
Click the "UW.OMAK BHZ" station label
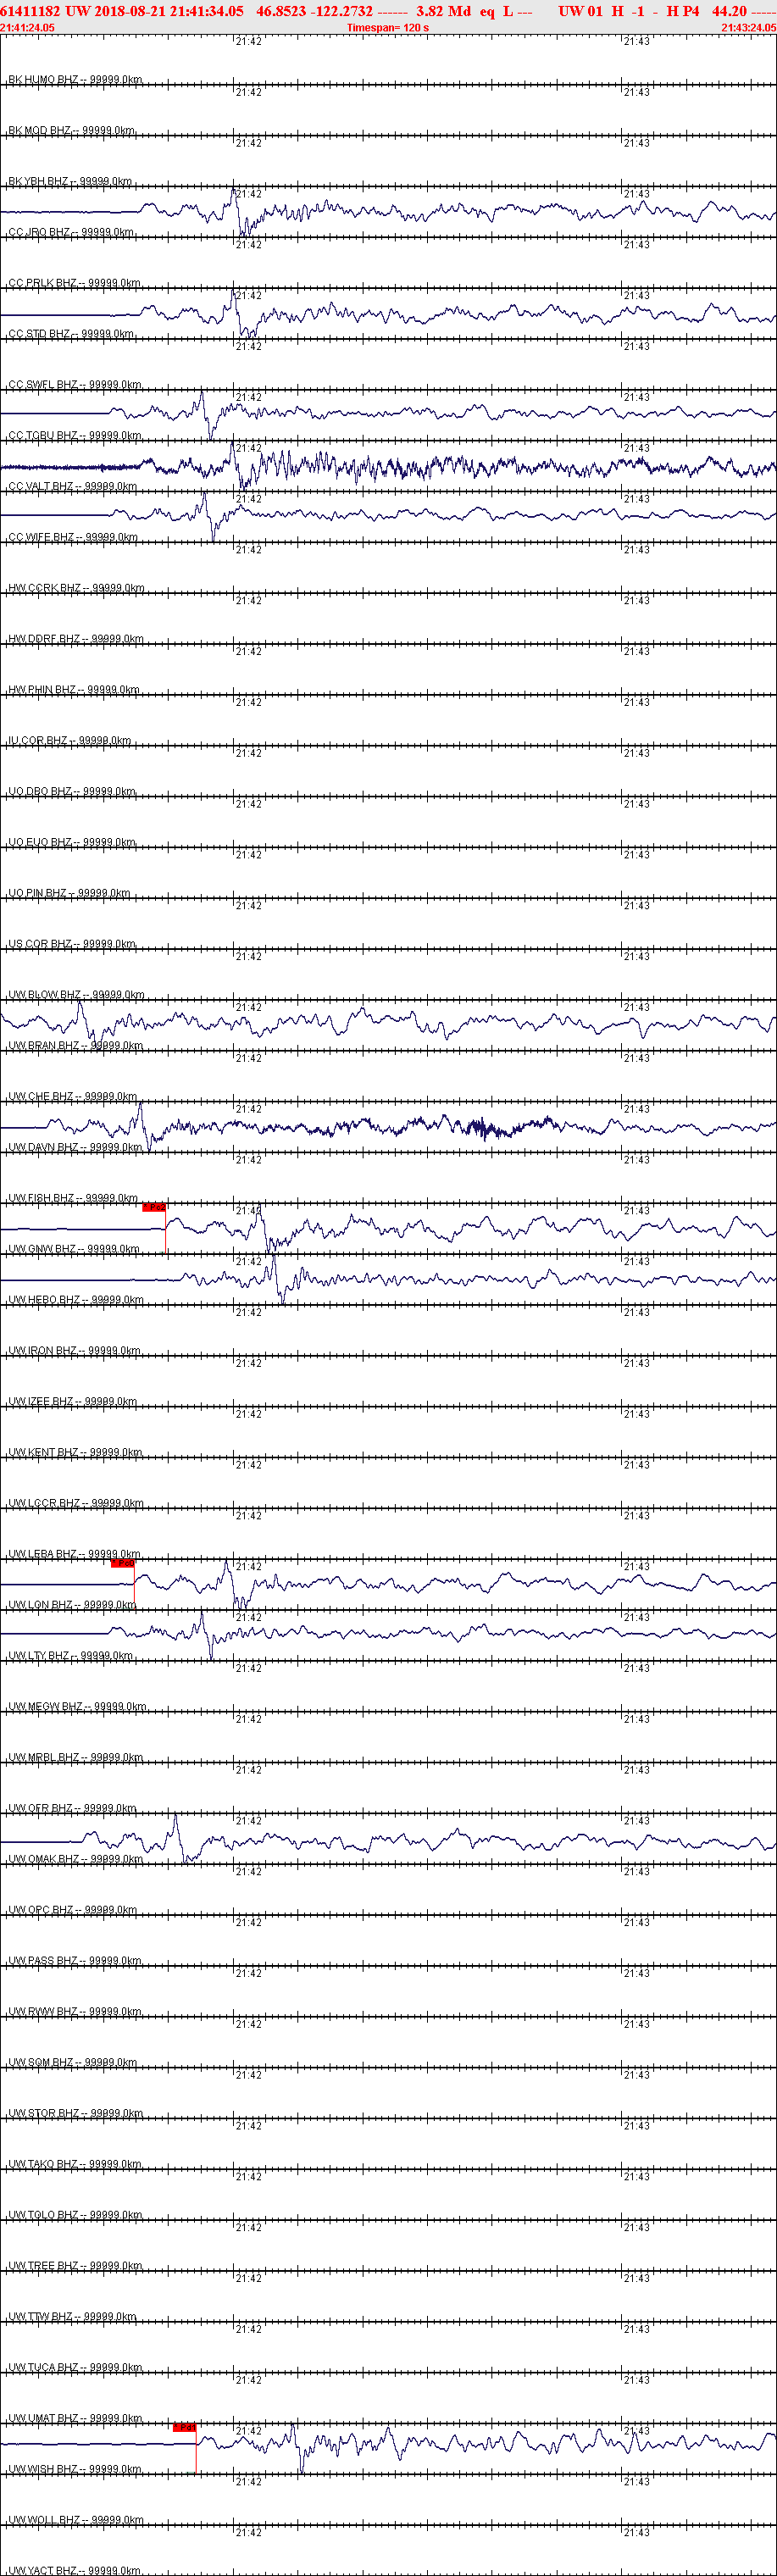[x=43, y=1859]
